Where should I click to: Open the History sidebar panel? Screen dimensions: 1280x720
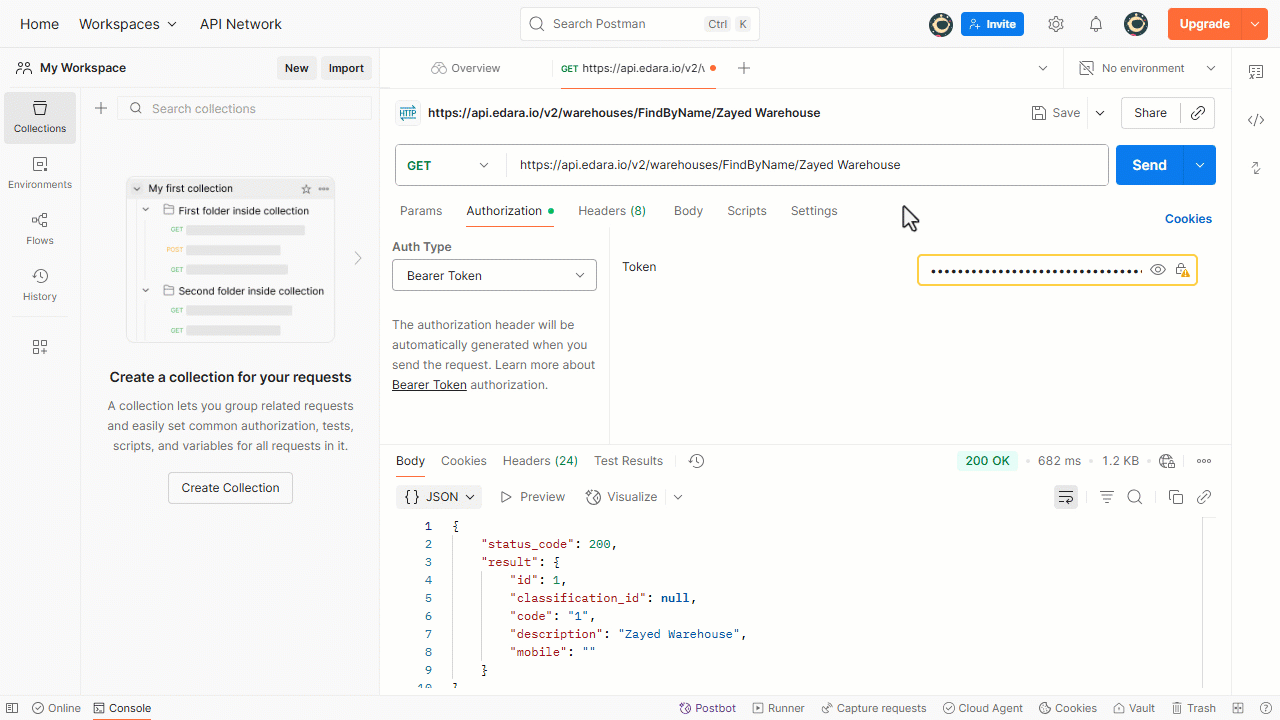40,285
